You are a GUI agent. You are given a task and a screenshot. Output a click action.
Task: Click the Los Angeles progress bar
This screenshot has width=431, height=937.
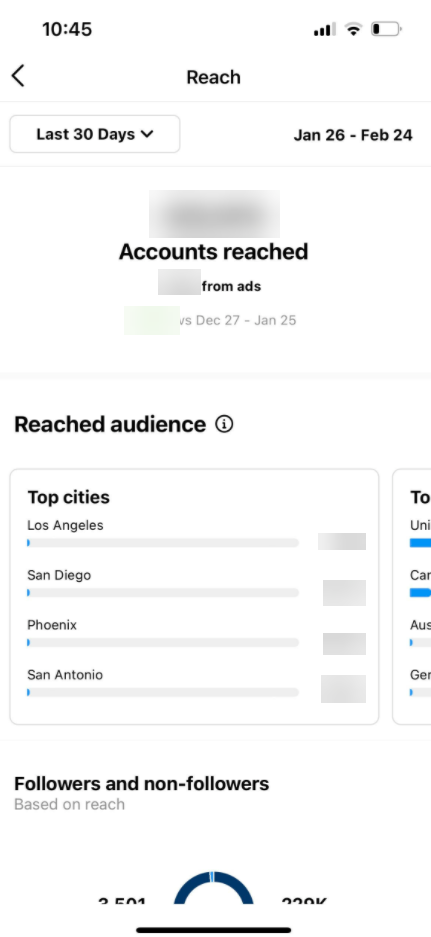tap(163, 543)
